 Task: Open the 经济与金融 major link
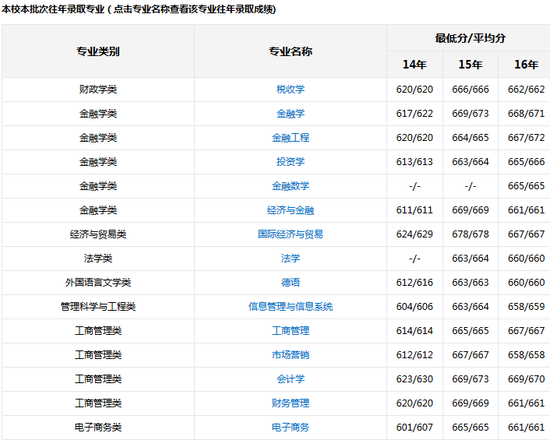[x=290, y=210]
